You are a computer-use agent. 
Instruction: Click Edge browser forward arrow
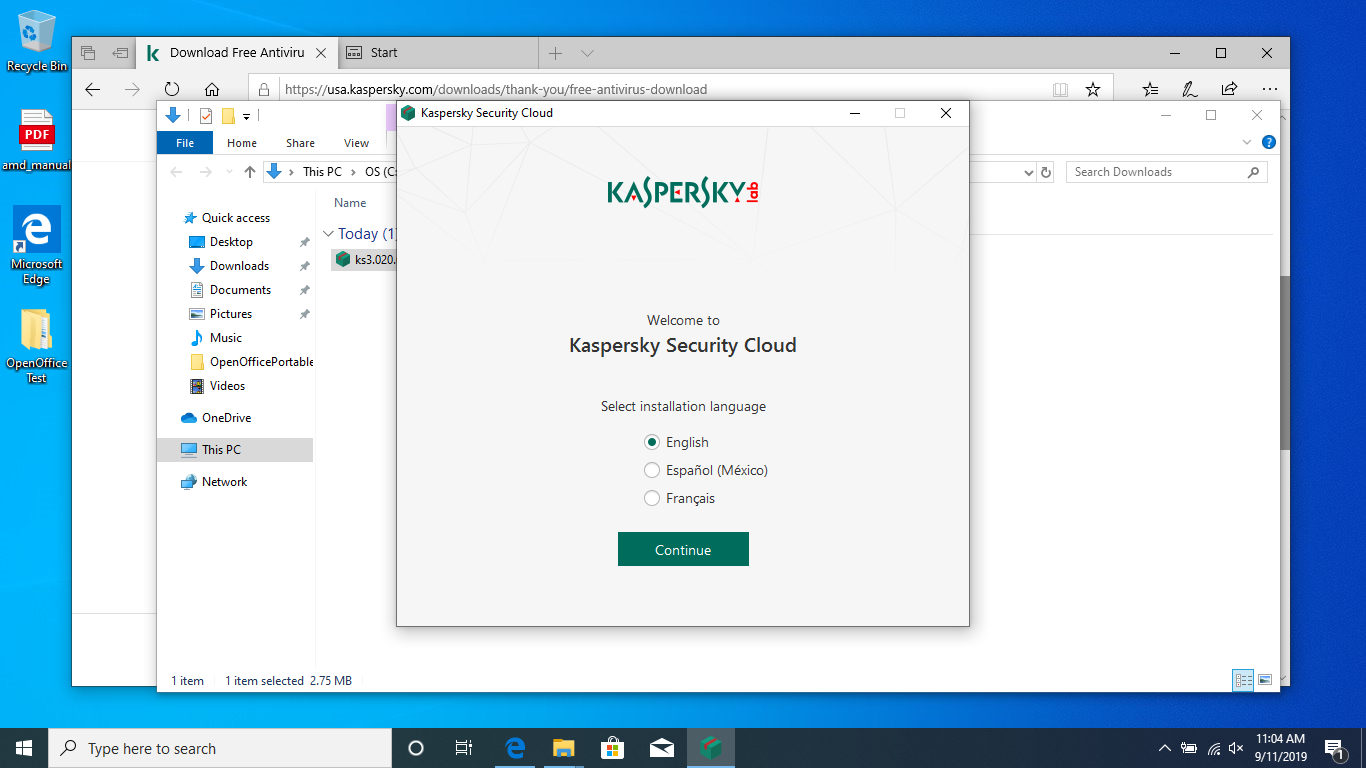[132, 89]
